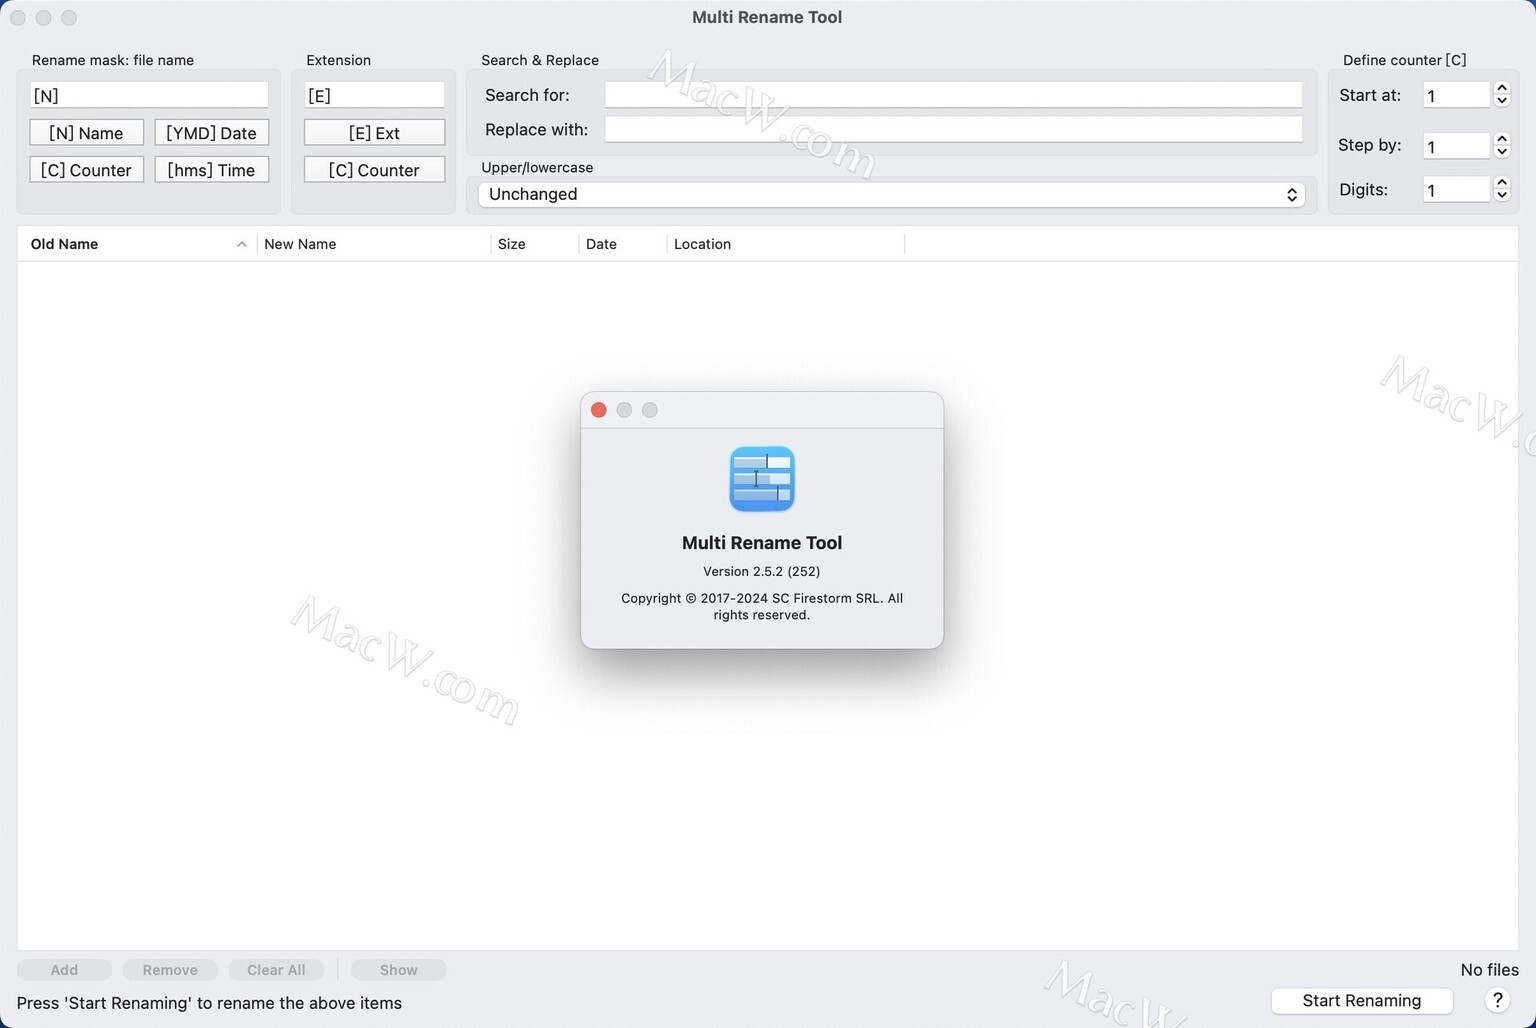1536x1028 pixels.
Task: Open help with the question mark button
Action: [1497, 1000]
